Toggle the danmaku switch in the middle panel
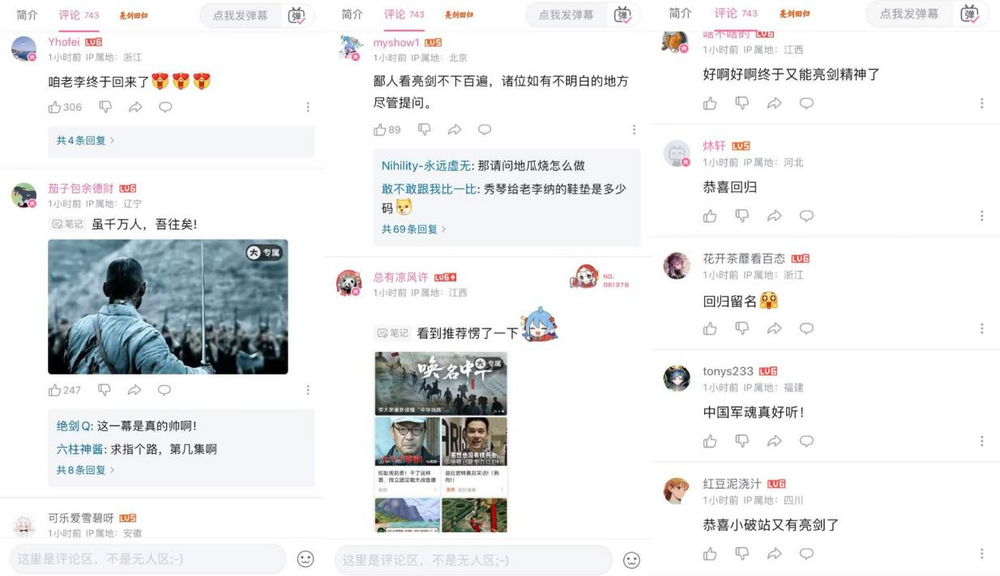Screen dimensions: 1000x576 click(x=622, y=15)
